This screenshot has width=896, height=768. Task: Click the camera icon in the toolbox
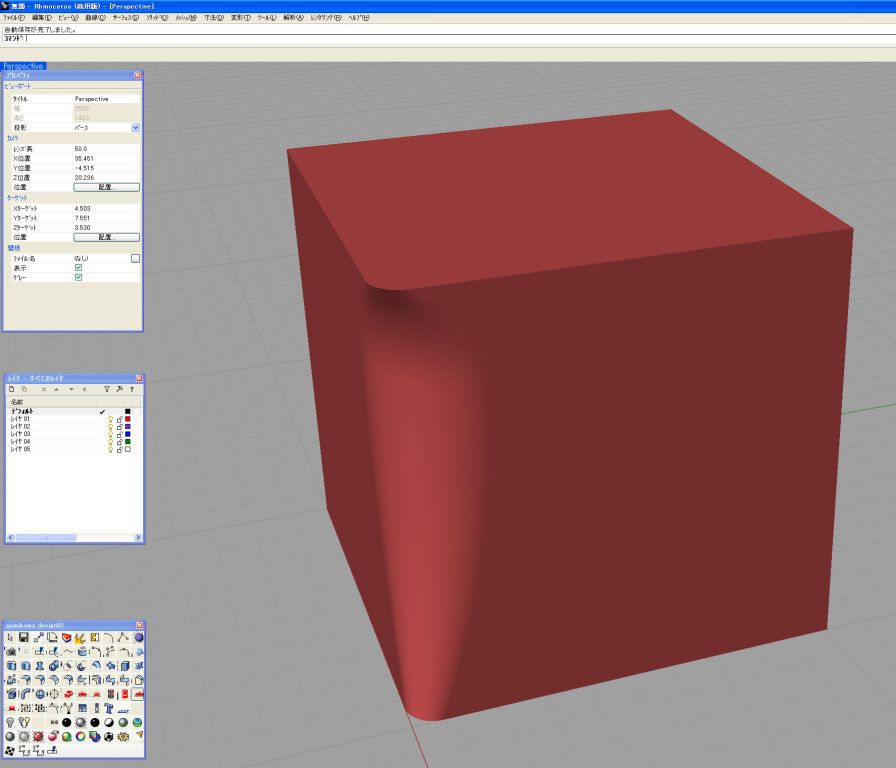point(10,651)
